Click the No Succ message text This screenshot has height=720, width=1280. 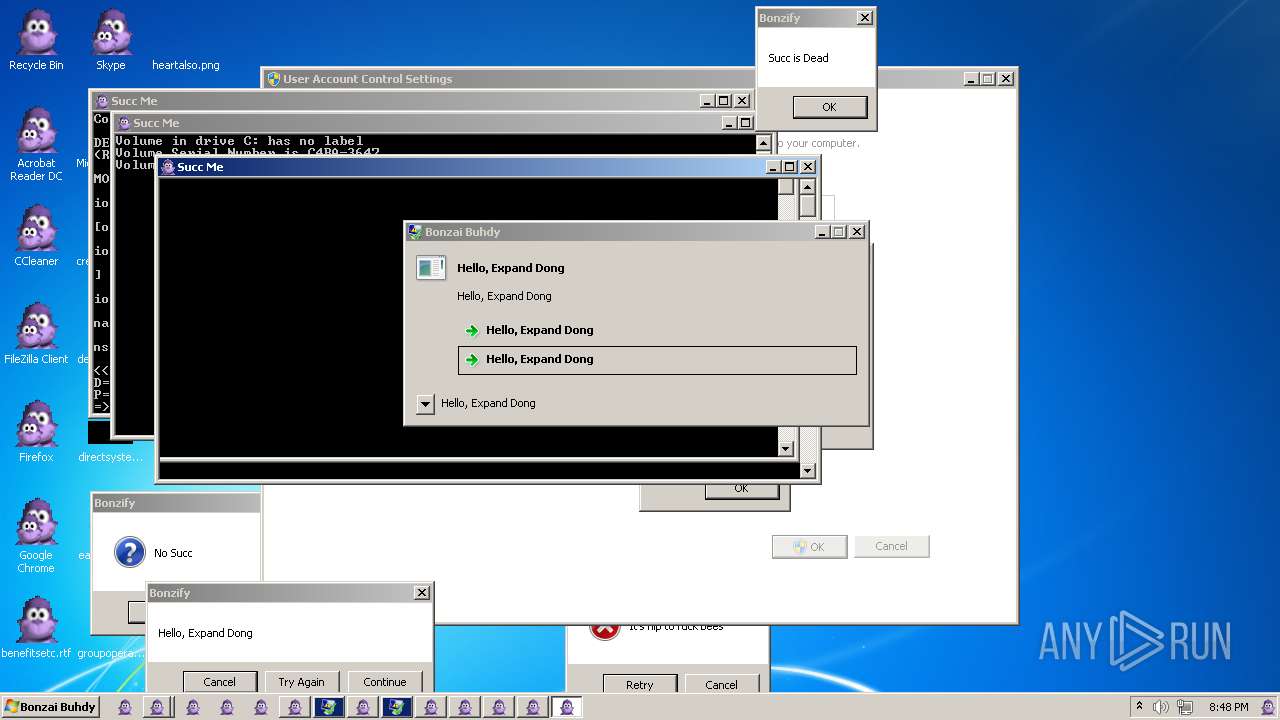(x=173, y=553)
